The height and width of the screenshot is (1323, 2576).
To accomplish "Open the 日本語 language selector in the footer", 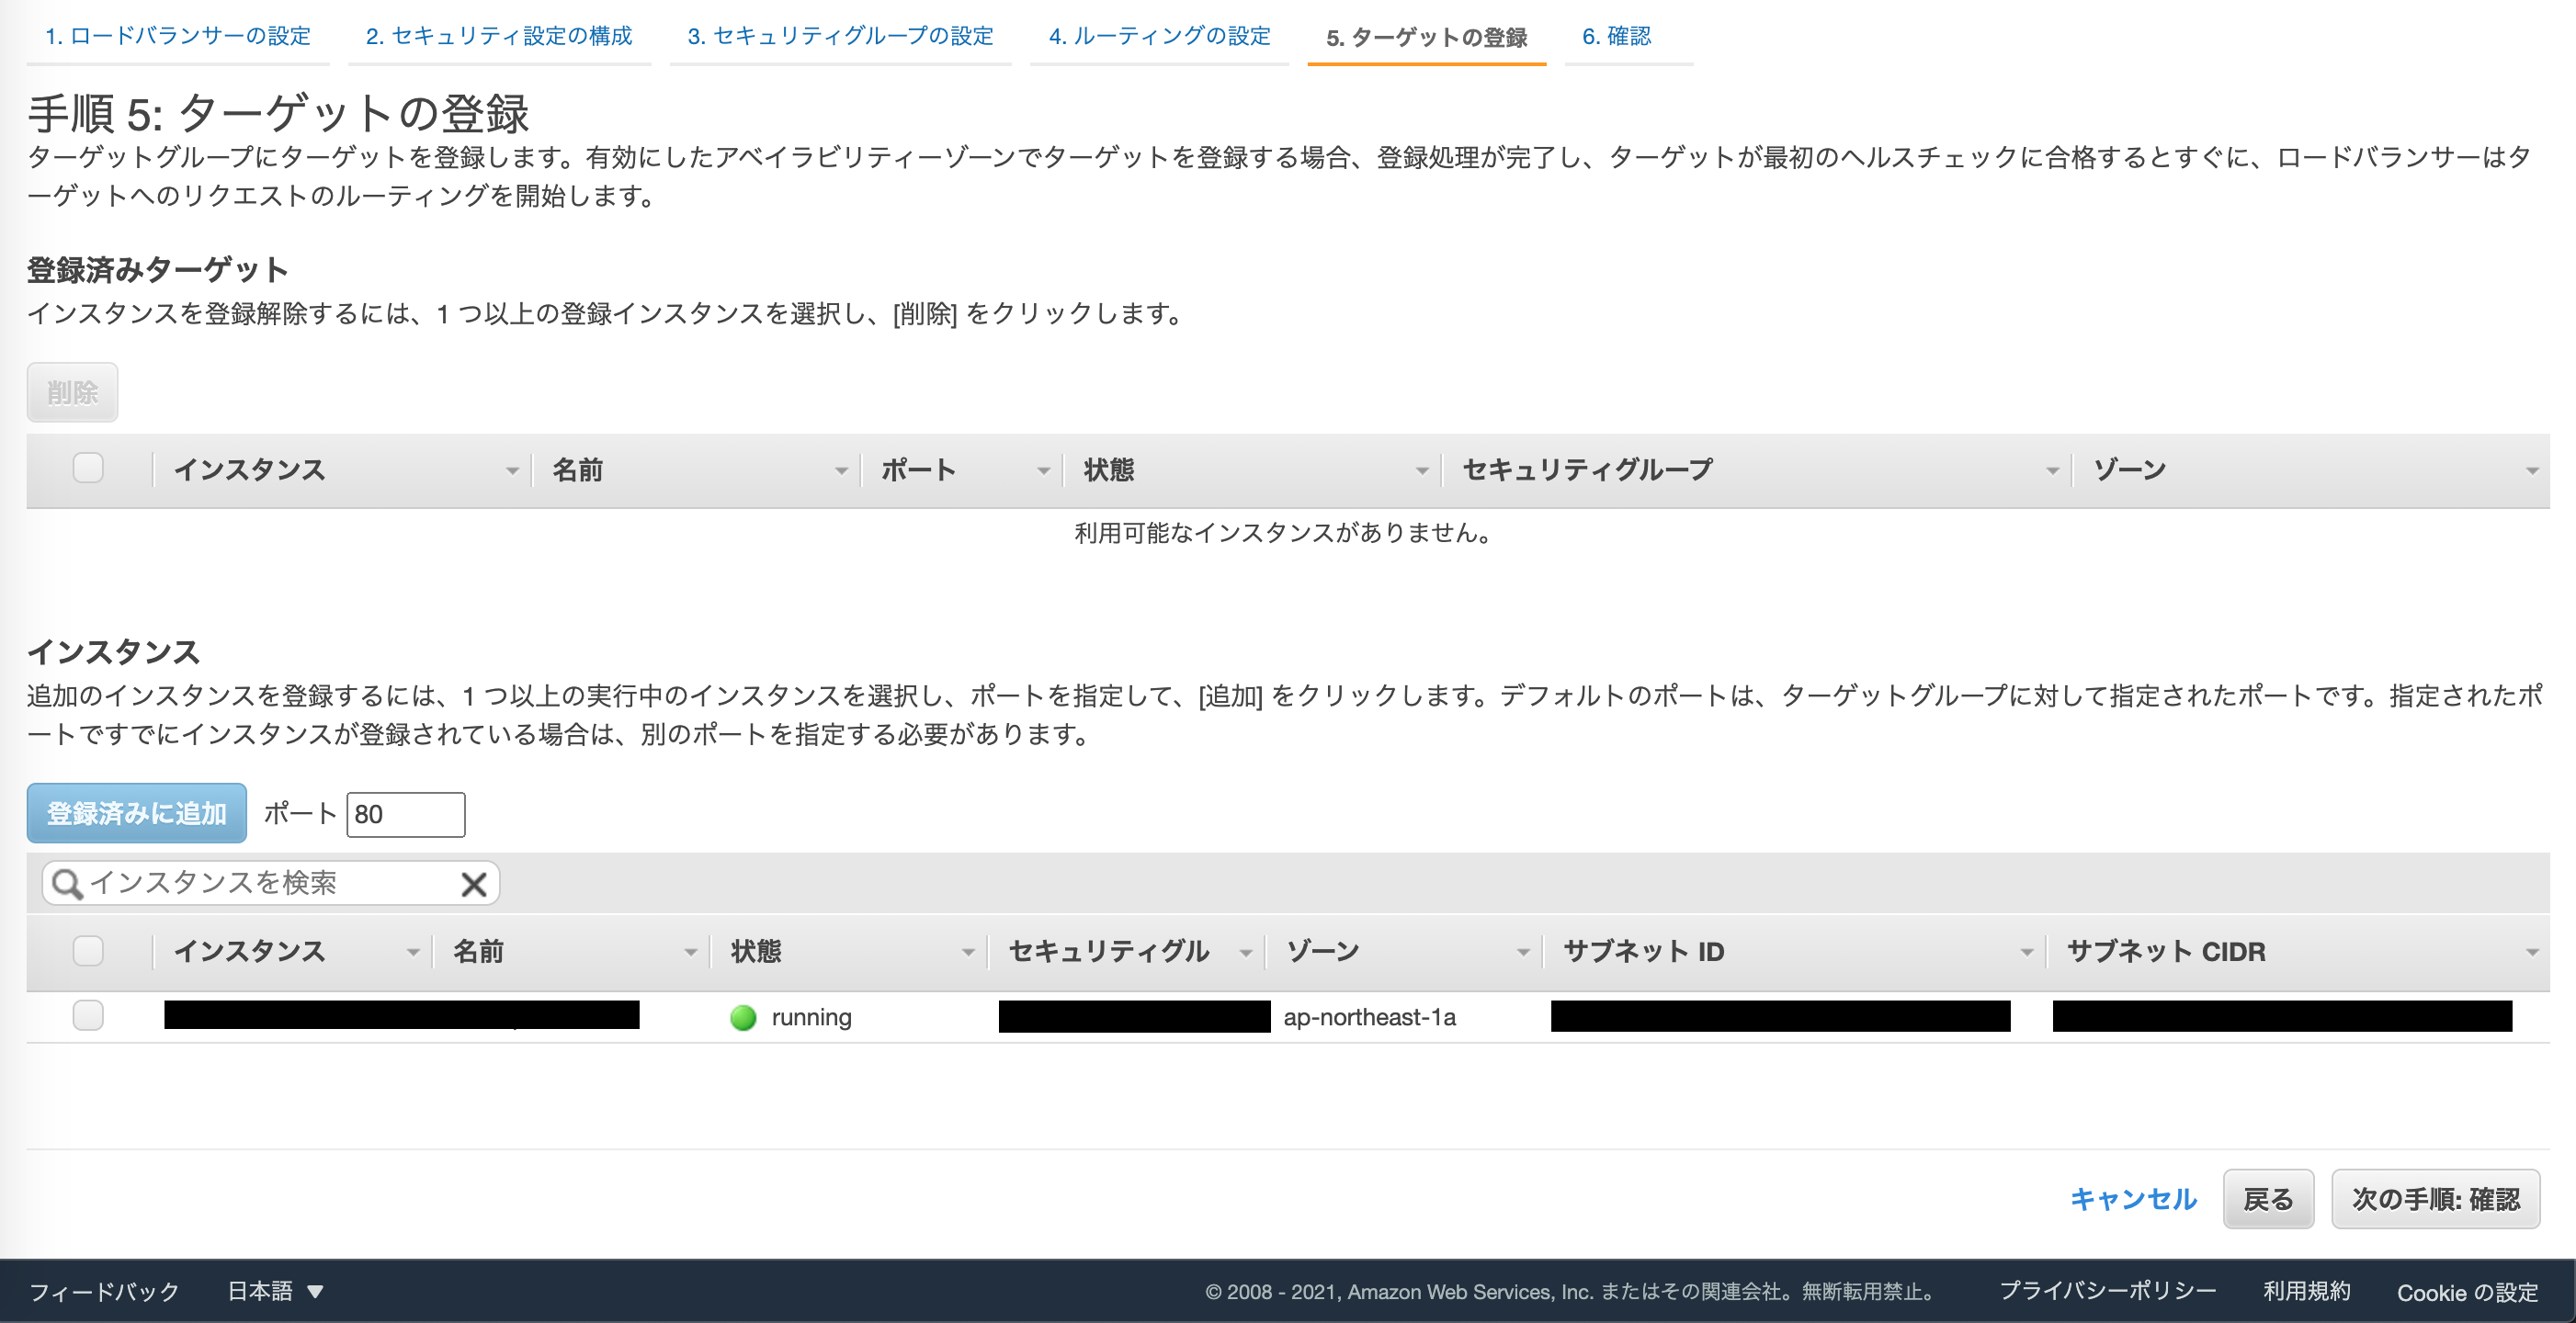I will [x=274, y=1291].
